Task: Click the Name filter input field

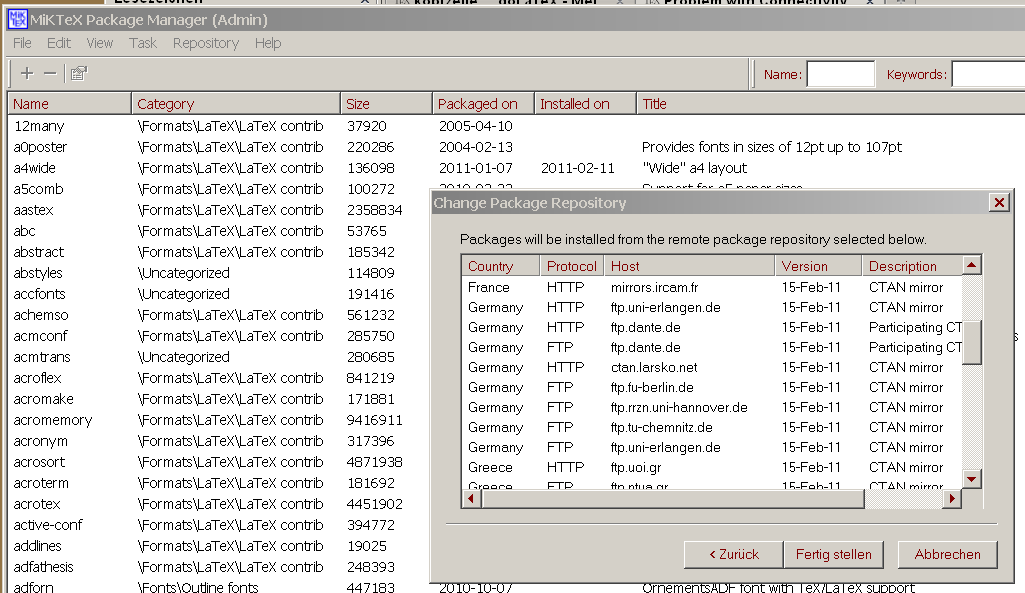Action: pyautogui.click(x=841, y=74)
